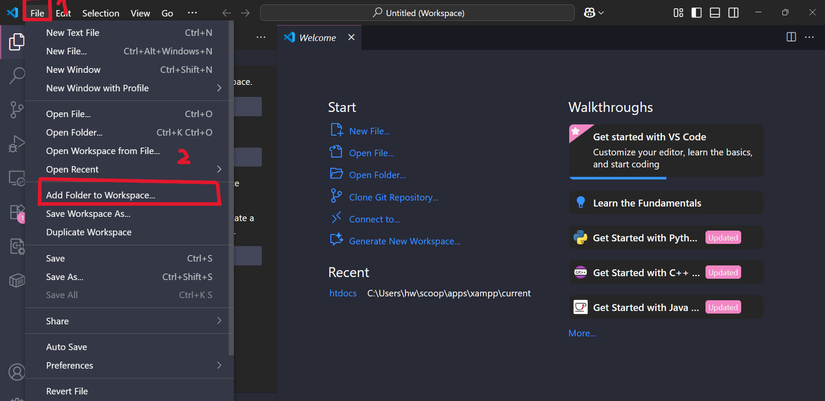Choose Save As... menu entry

(x=127, y=277)
